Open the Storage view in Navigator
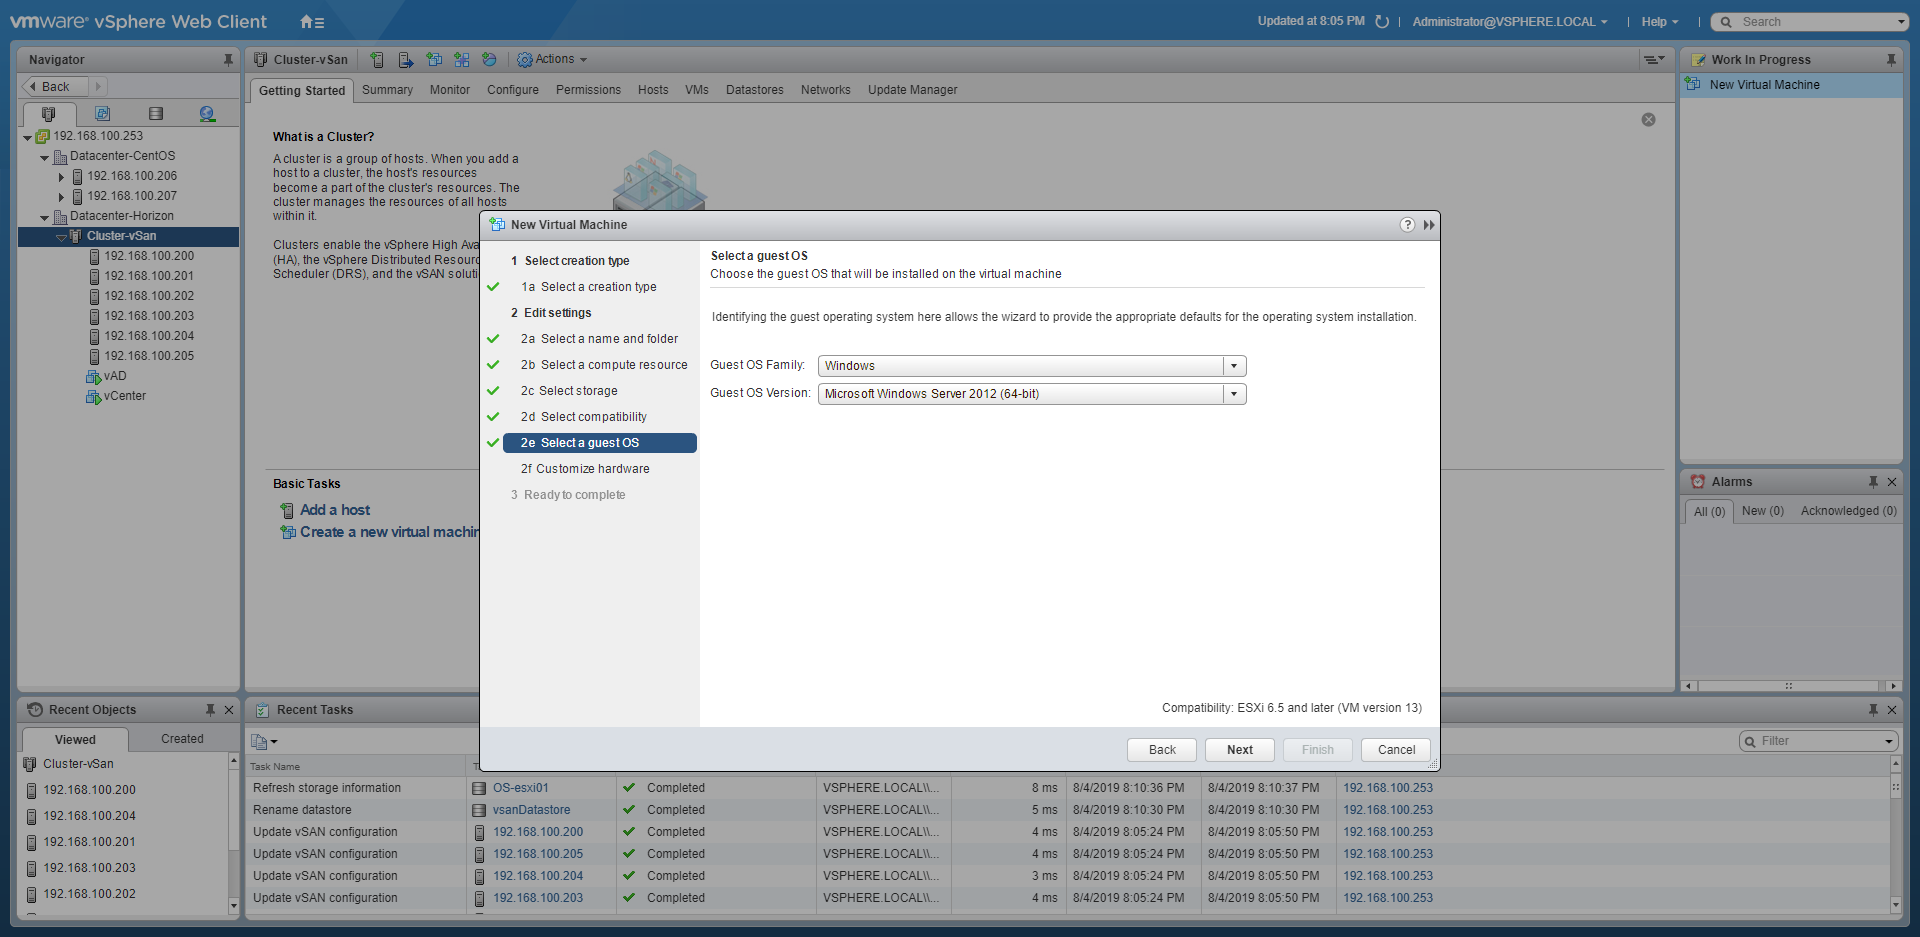Screen dimensions: 1920x937 pos(155,114)
